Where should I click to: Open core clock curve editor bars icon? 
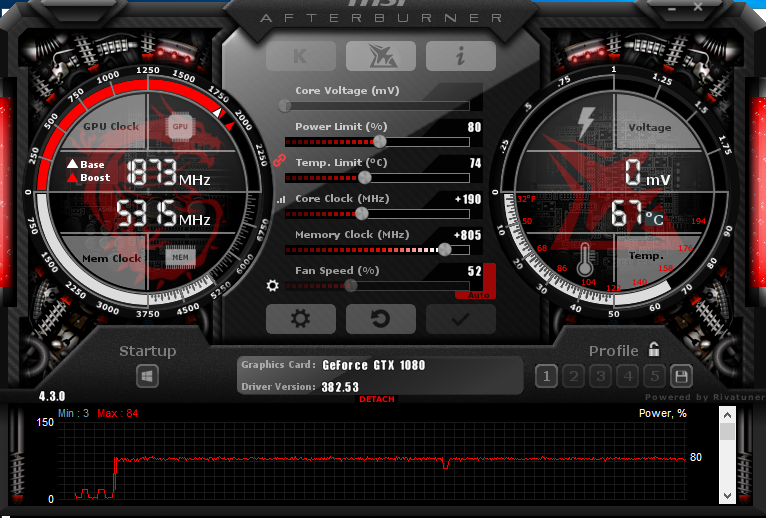coord(281,199)
